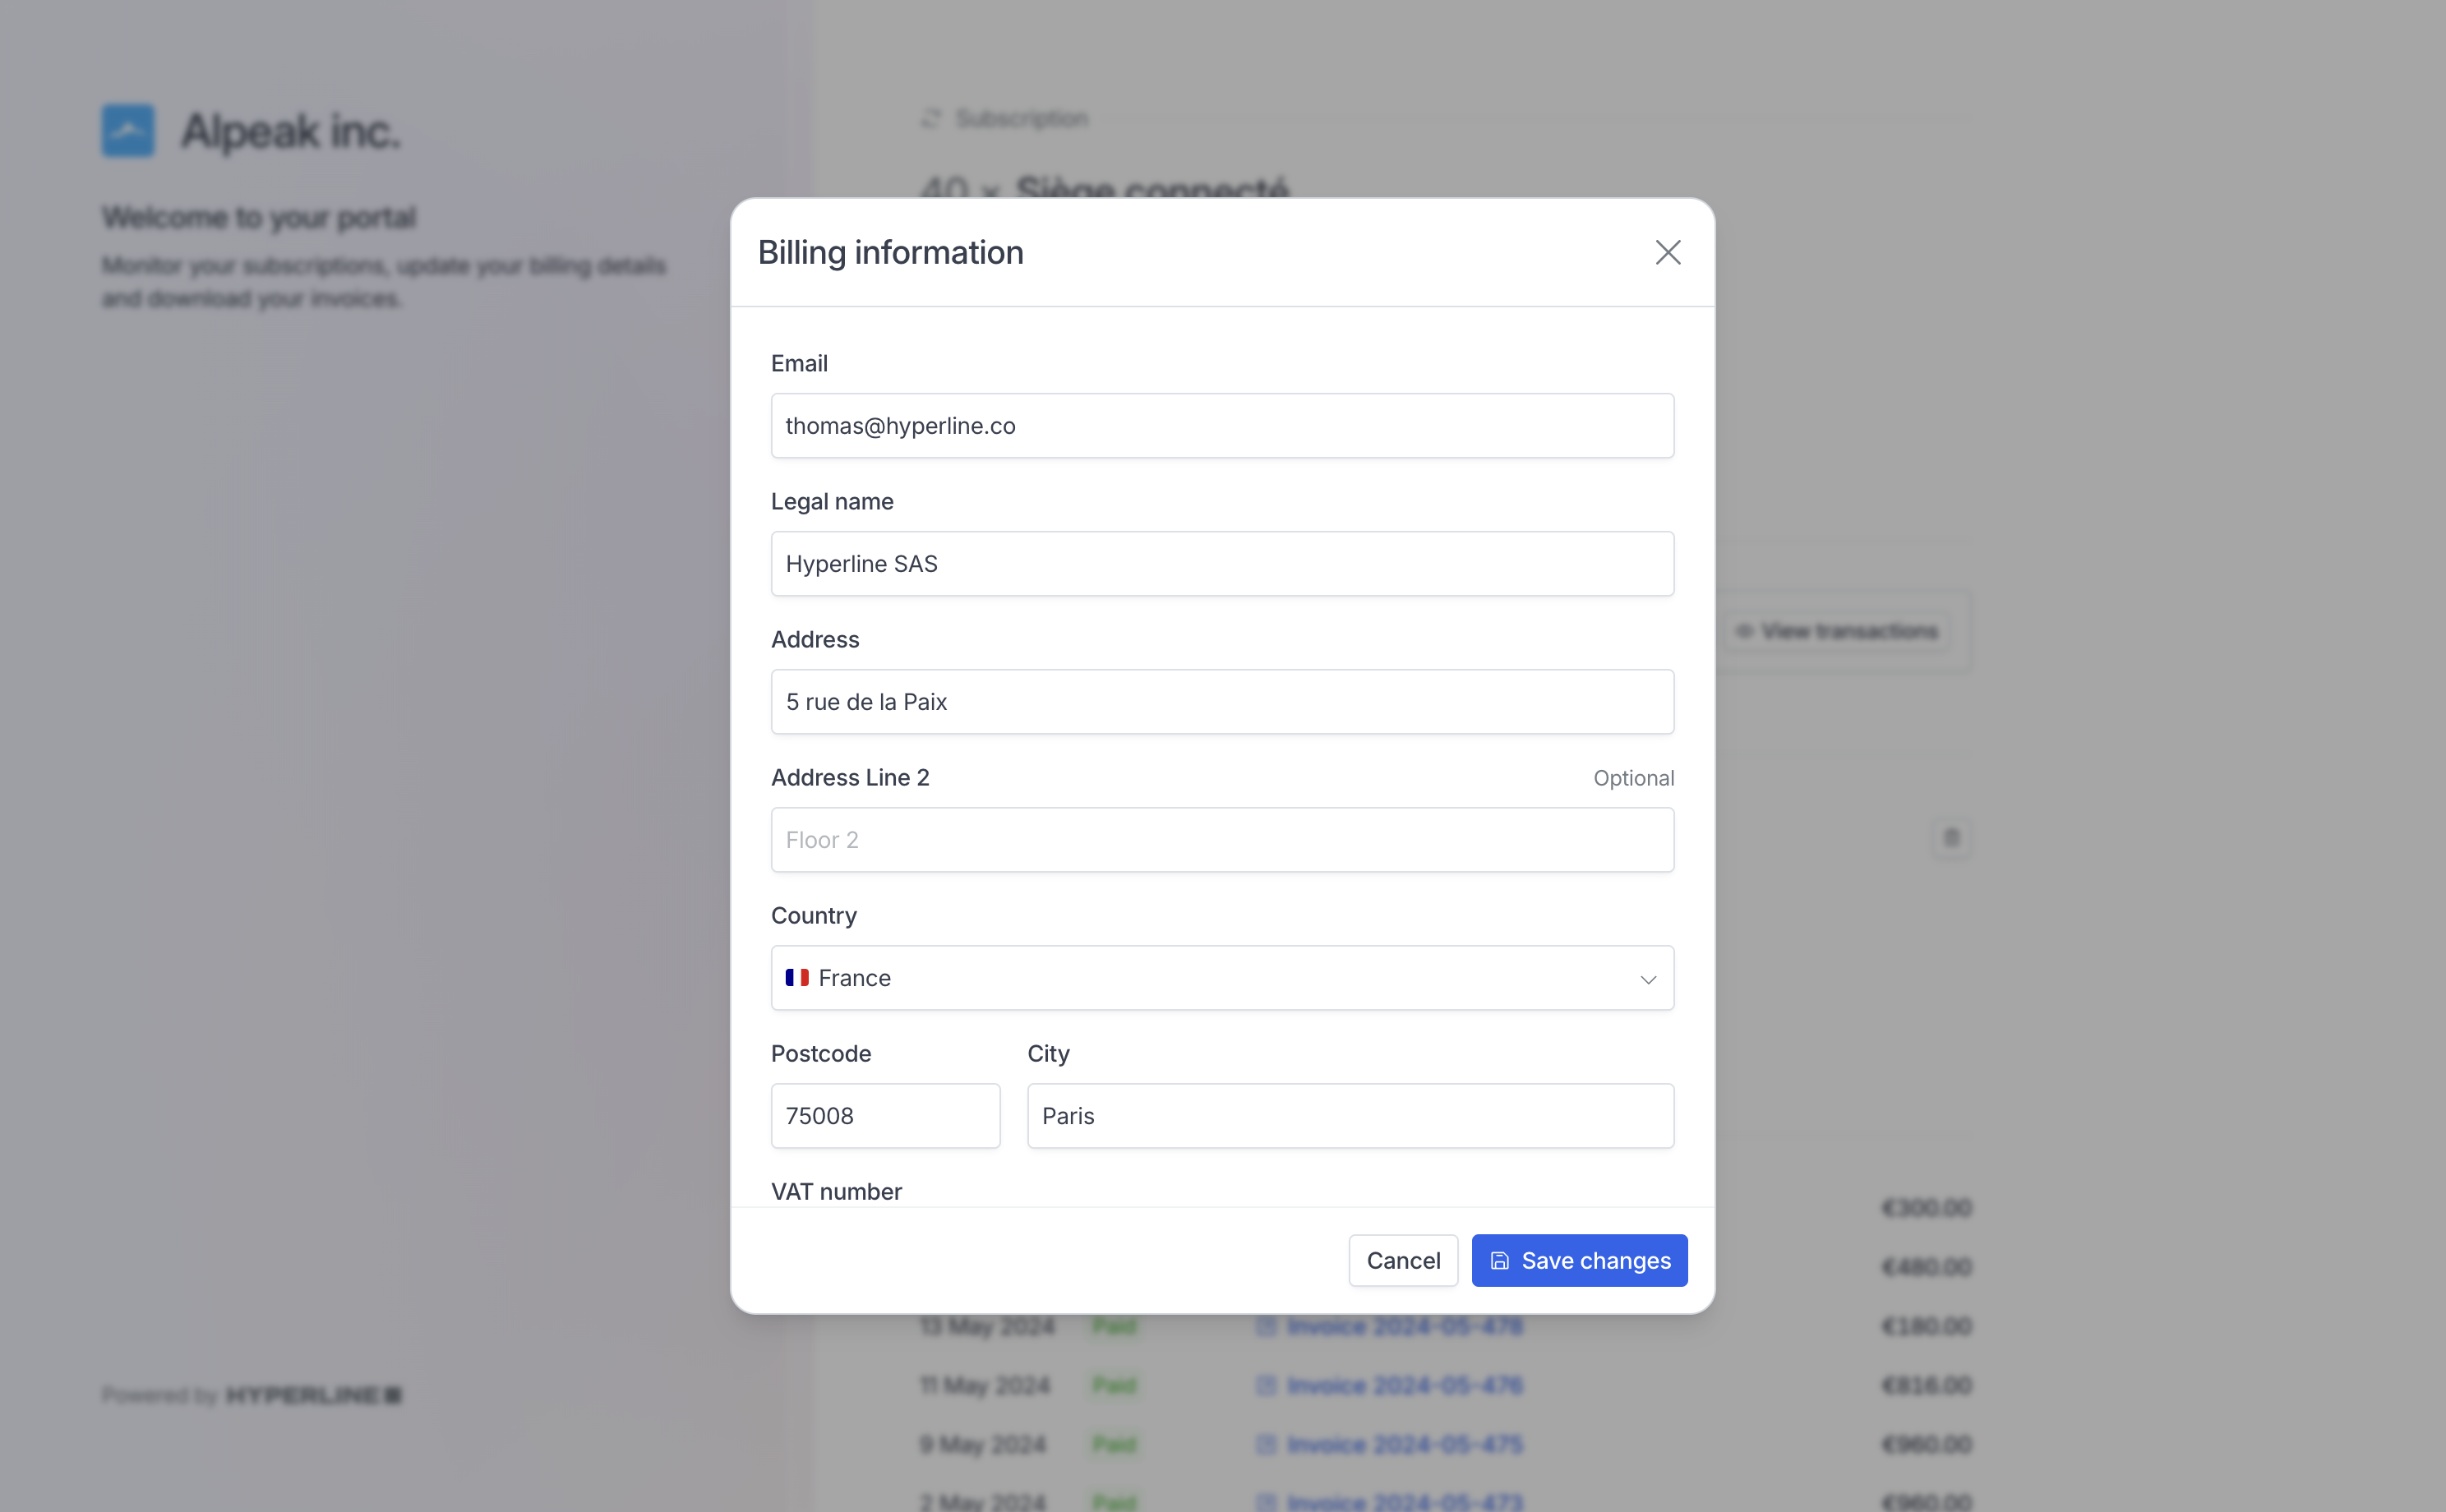Image resolution: width=2446 pixels, height=1512 pixels.
Task: Click the 'Legal name' label
Action: click(x=832, y=502)
